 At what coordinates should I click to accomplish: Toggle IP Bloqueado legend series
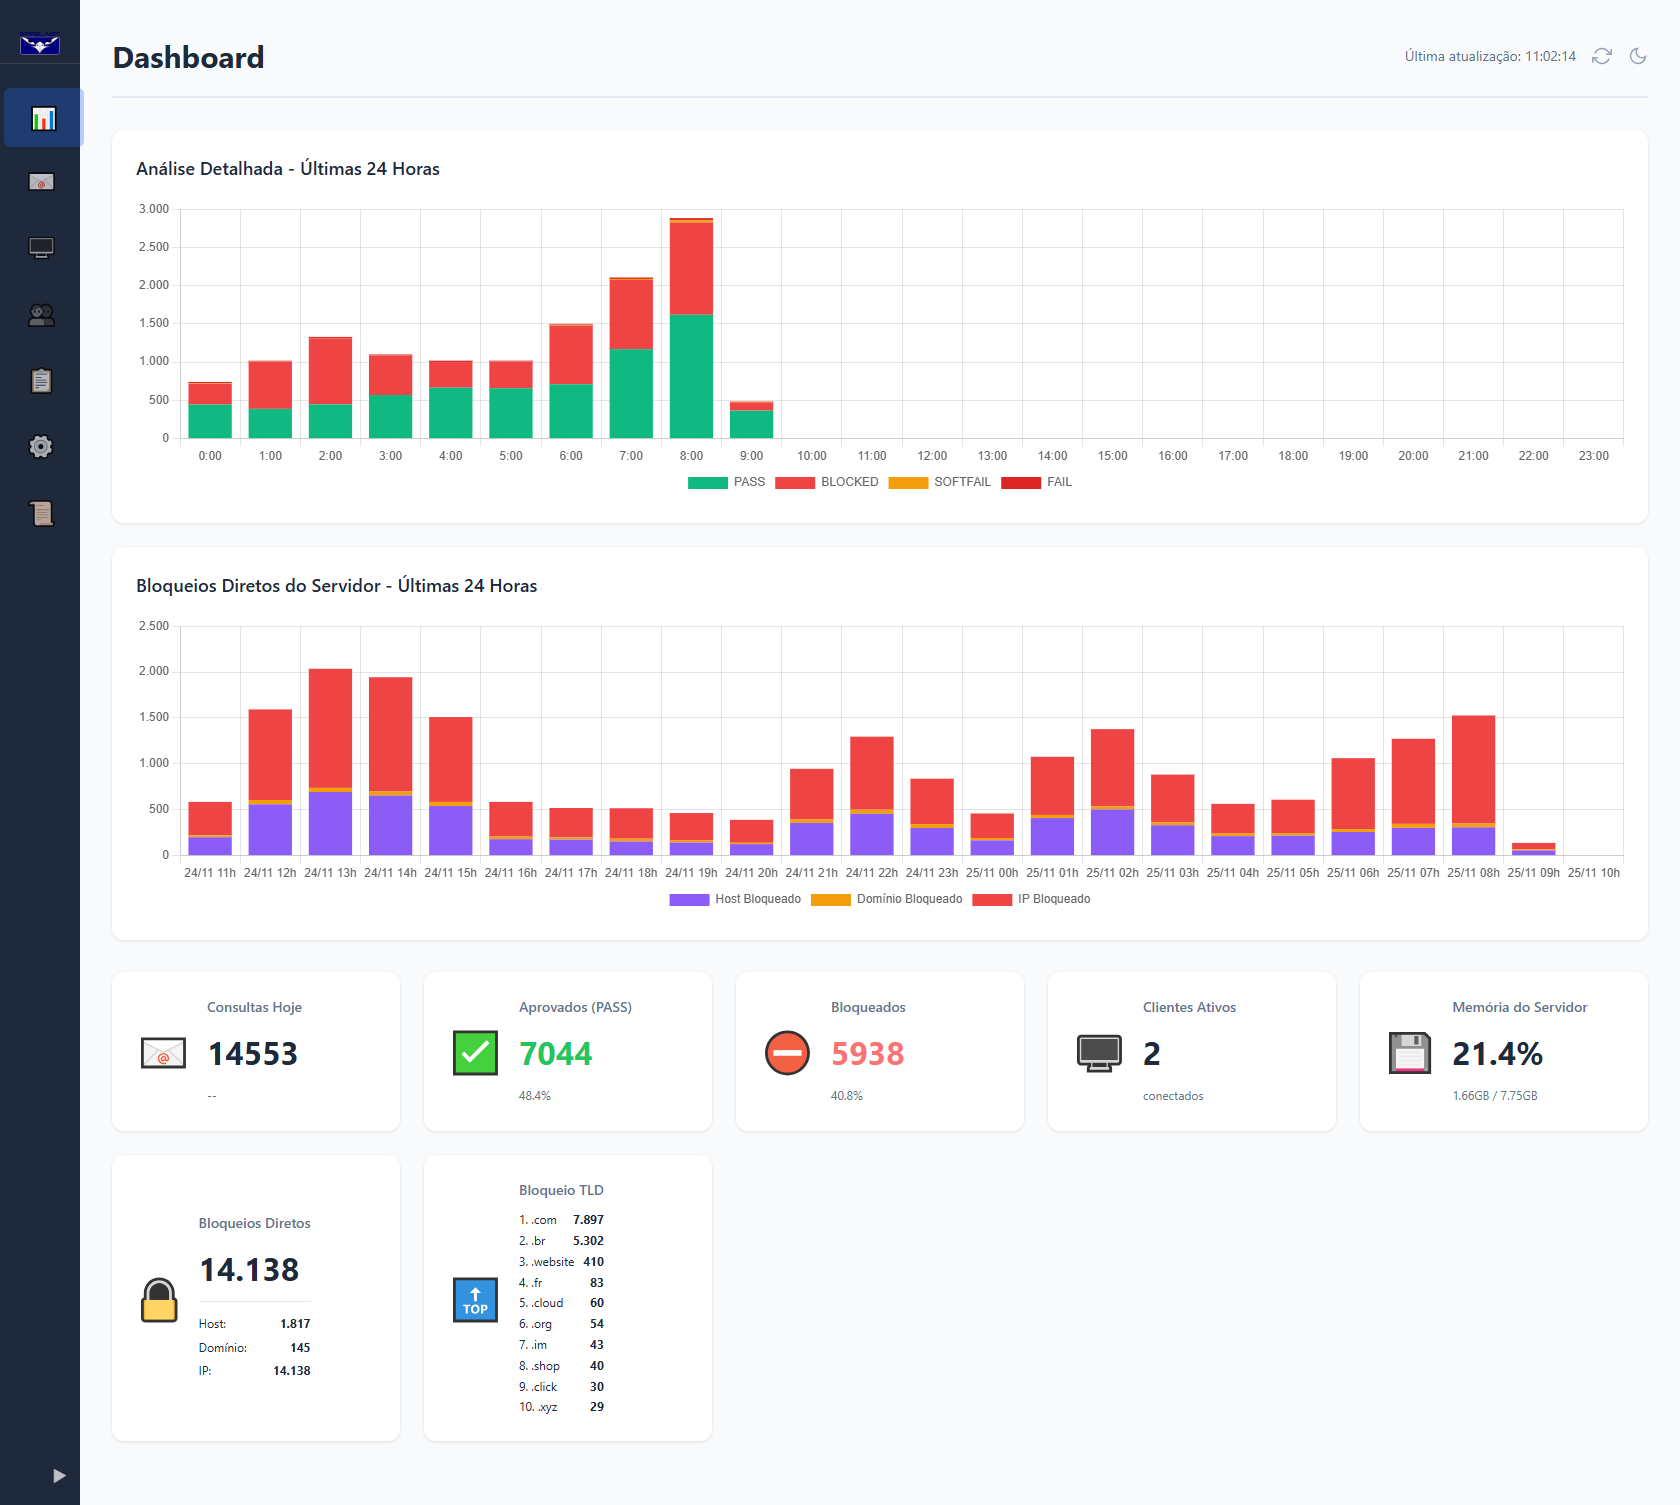pyautogui.click(x=1031, y=899)
